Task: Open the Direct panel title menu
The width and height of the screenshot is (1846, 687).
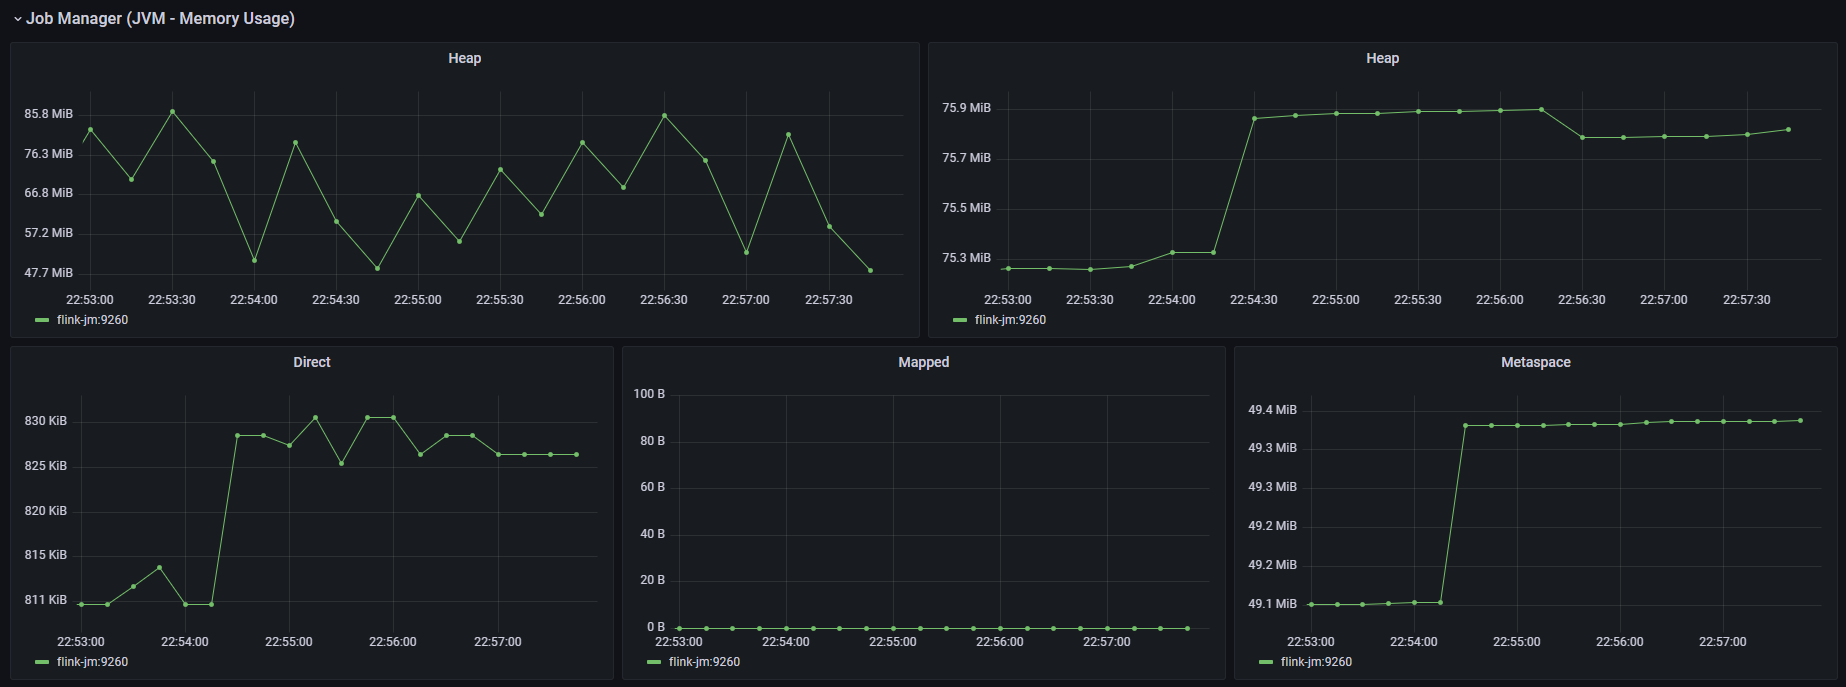Action: coord(311,362)
